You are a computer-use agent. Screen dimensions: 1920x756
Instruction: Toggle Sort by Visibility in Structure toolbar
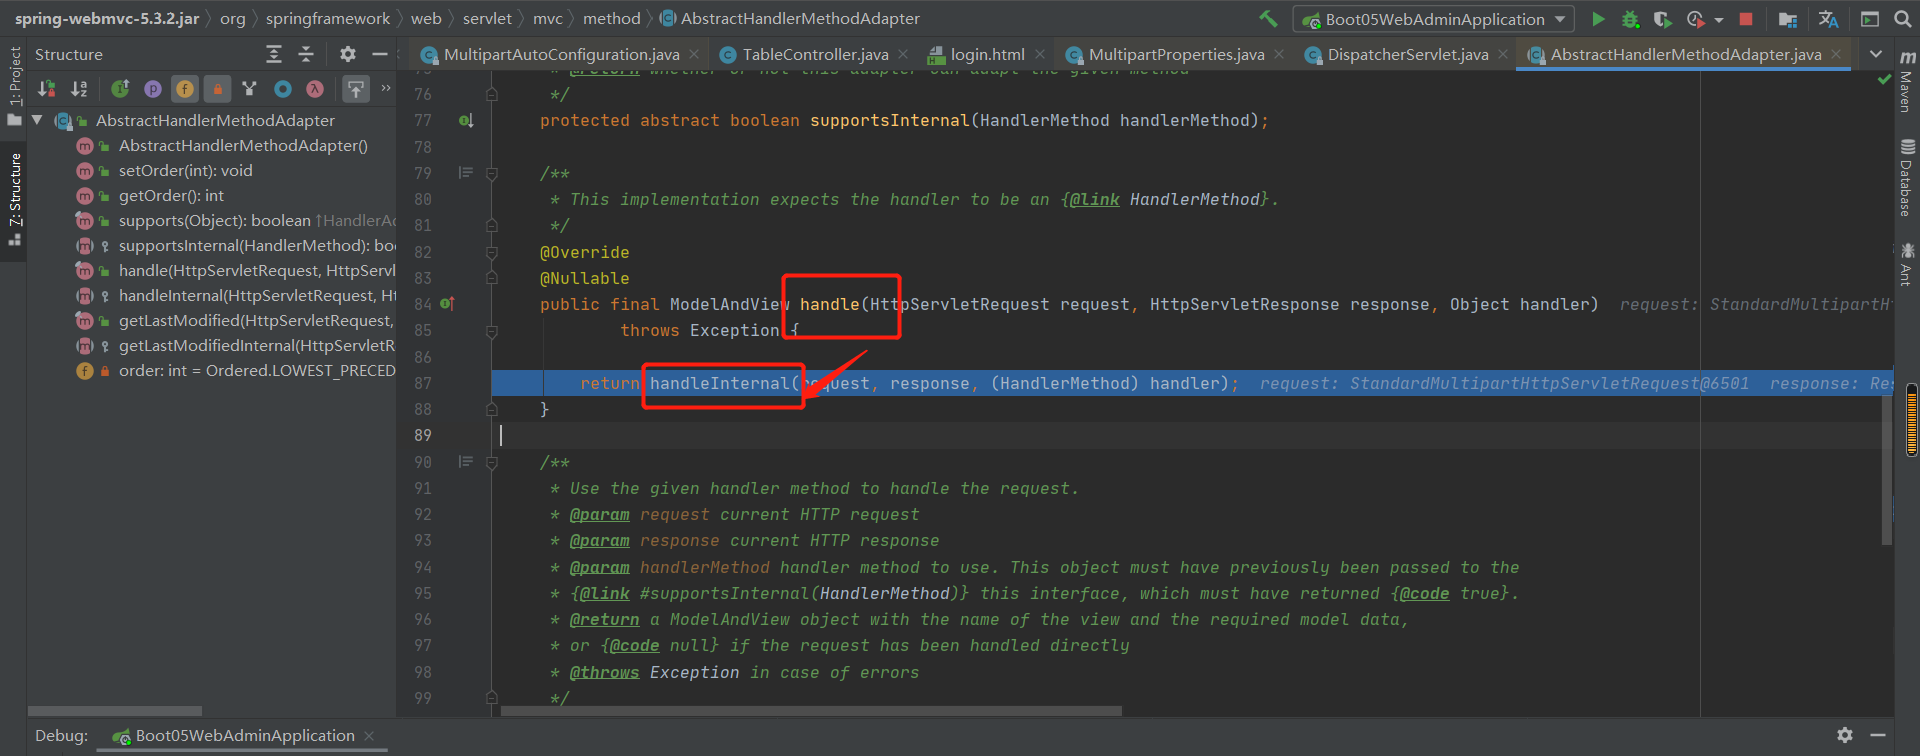click(x=46, y=89)
